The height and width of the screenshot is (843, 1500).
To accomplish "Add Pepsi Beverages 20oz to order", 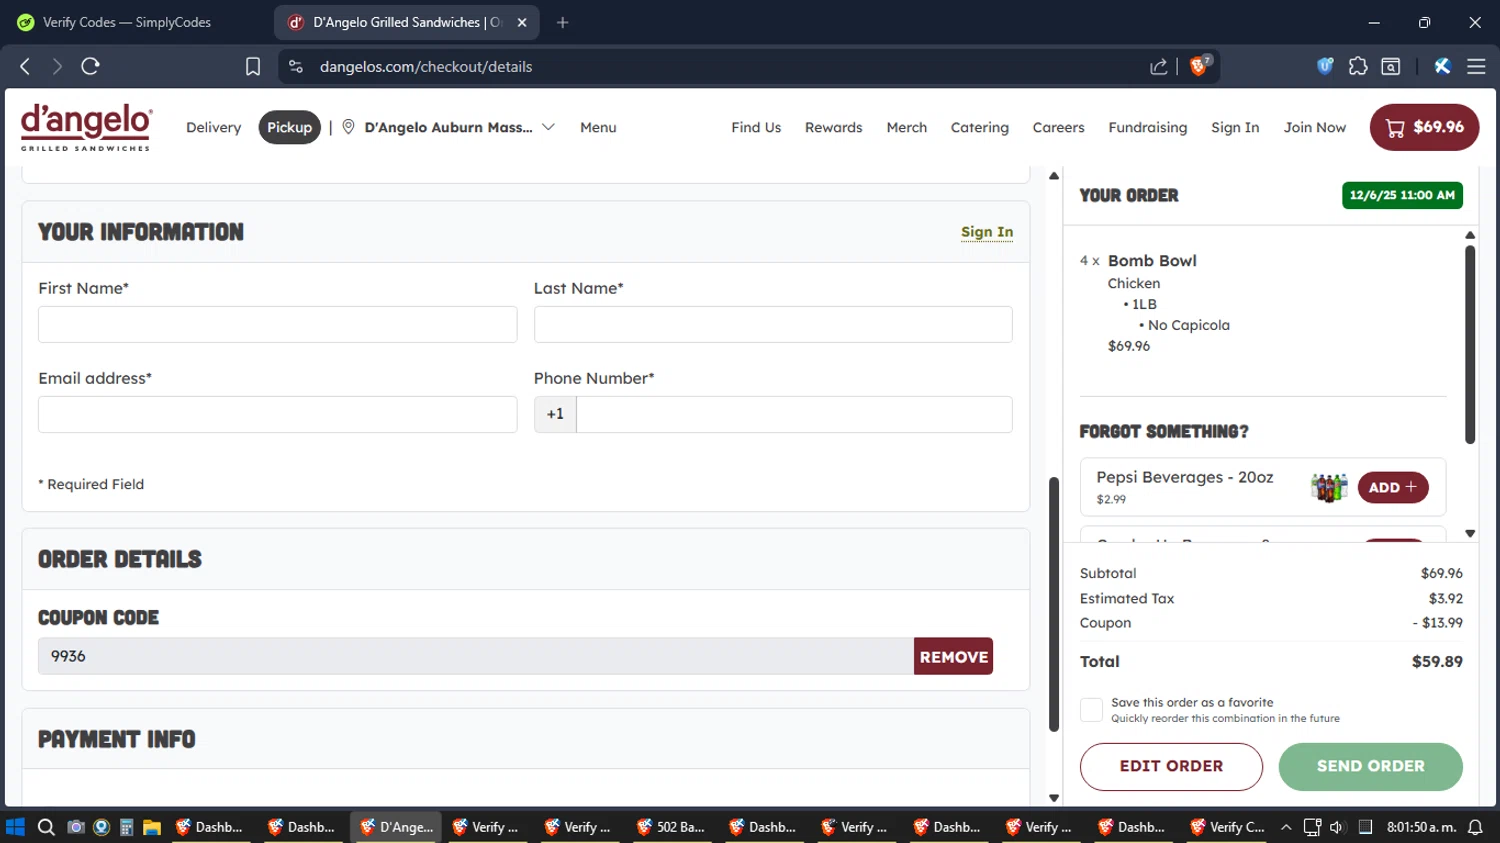I will tap(1393, 487).
